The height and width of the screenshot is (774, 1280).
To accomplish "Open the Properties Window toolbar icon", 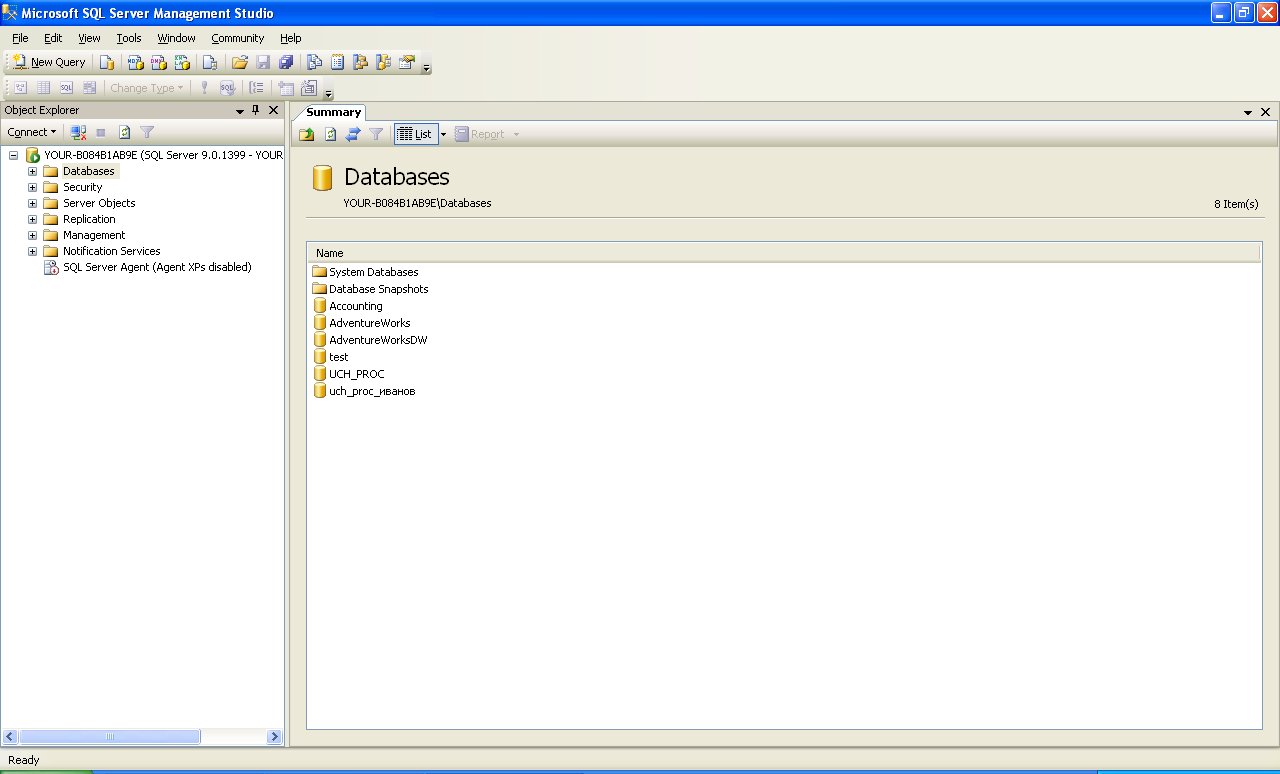I will click(407, 62).
